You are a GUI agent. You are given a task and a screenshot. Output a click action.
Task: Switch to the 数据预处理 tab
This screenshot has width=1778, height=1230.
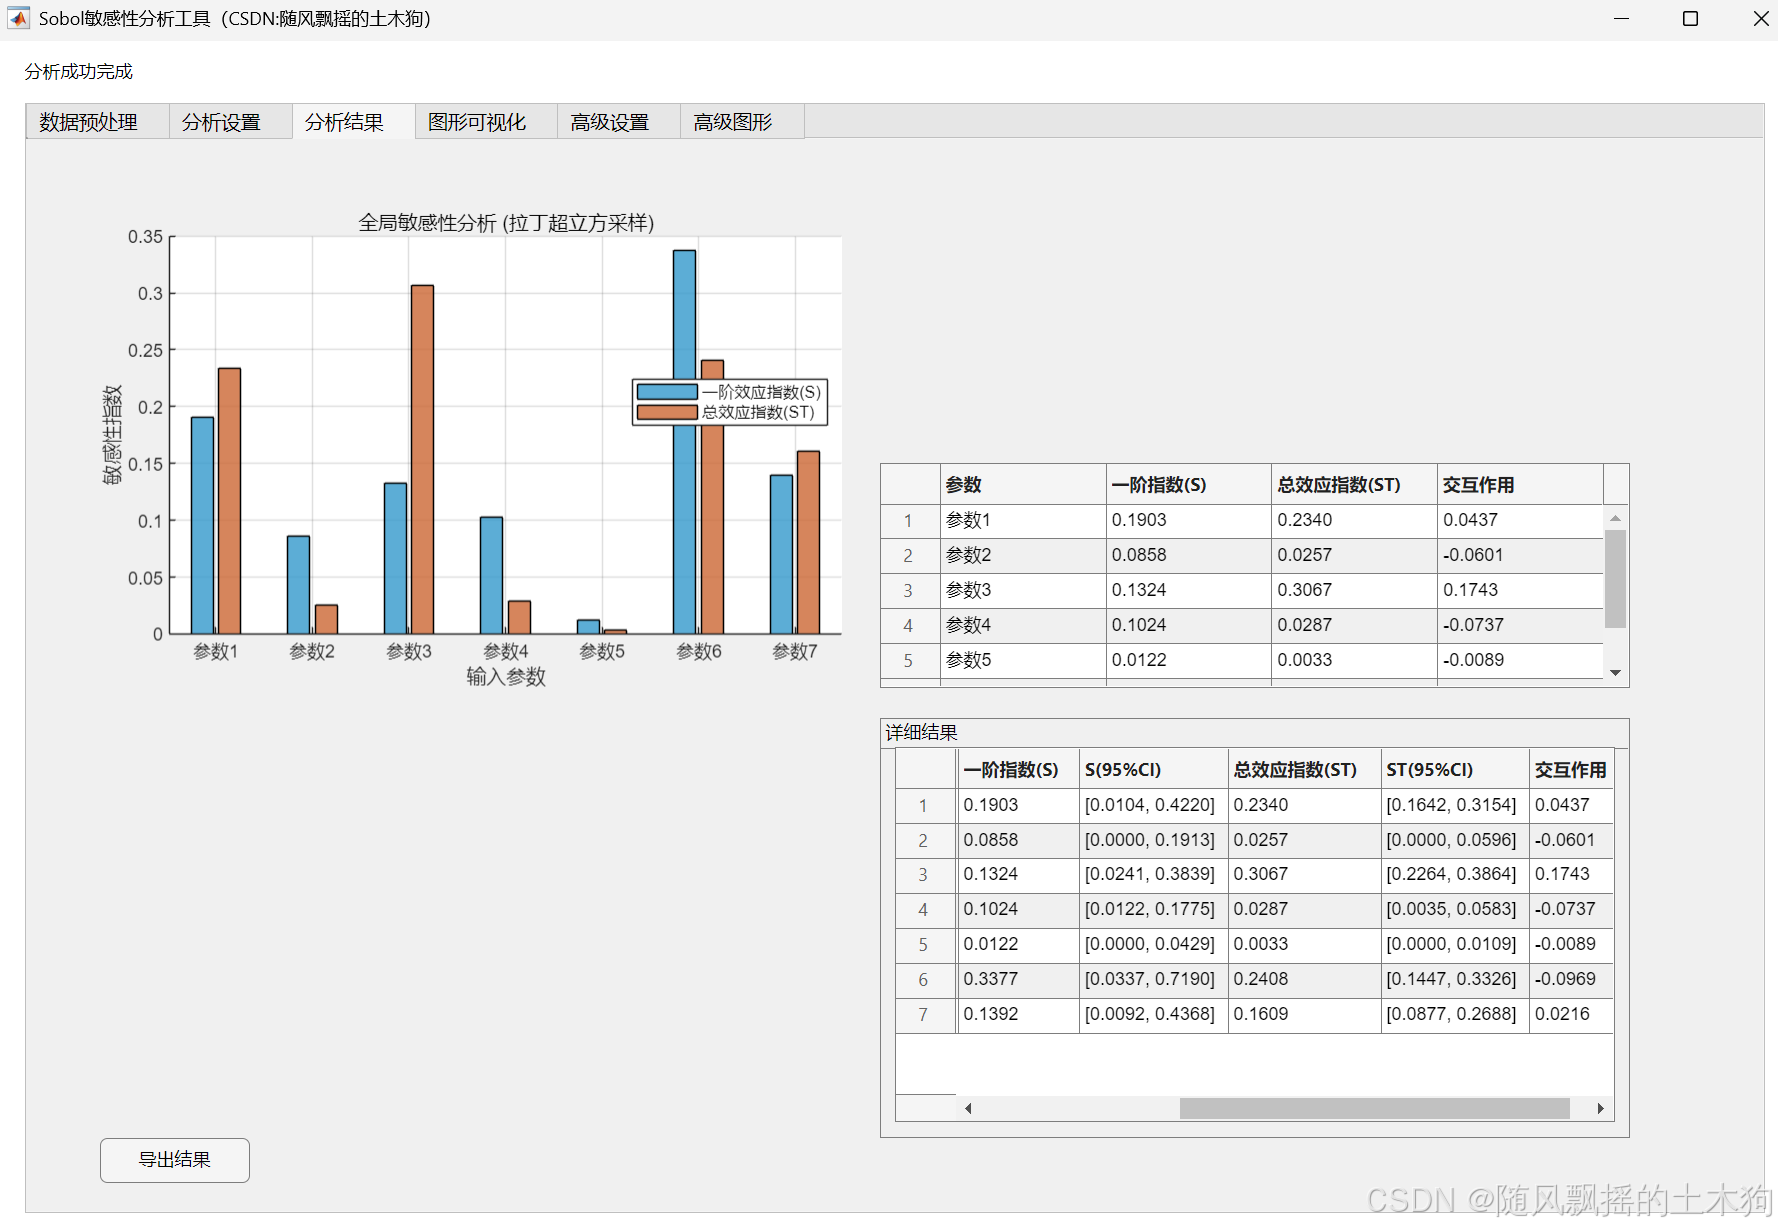(x=97, y=122)
